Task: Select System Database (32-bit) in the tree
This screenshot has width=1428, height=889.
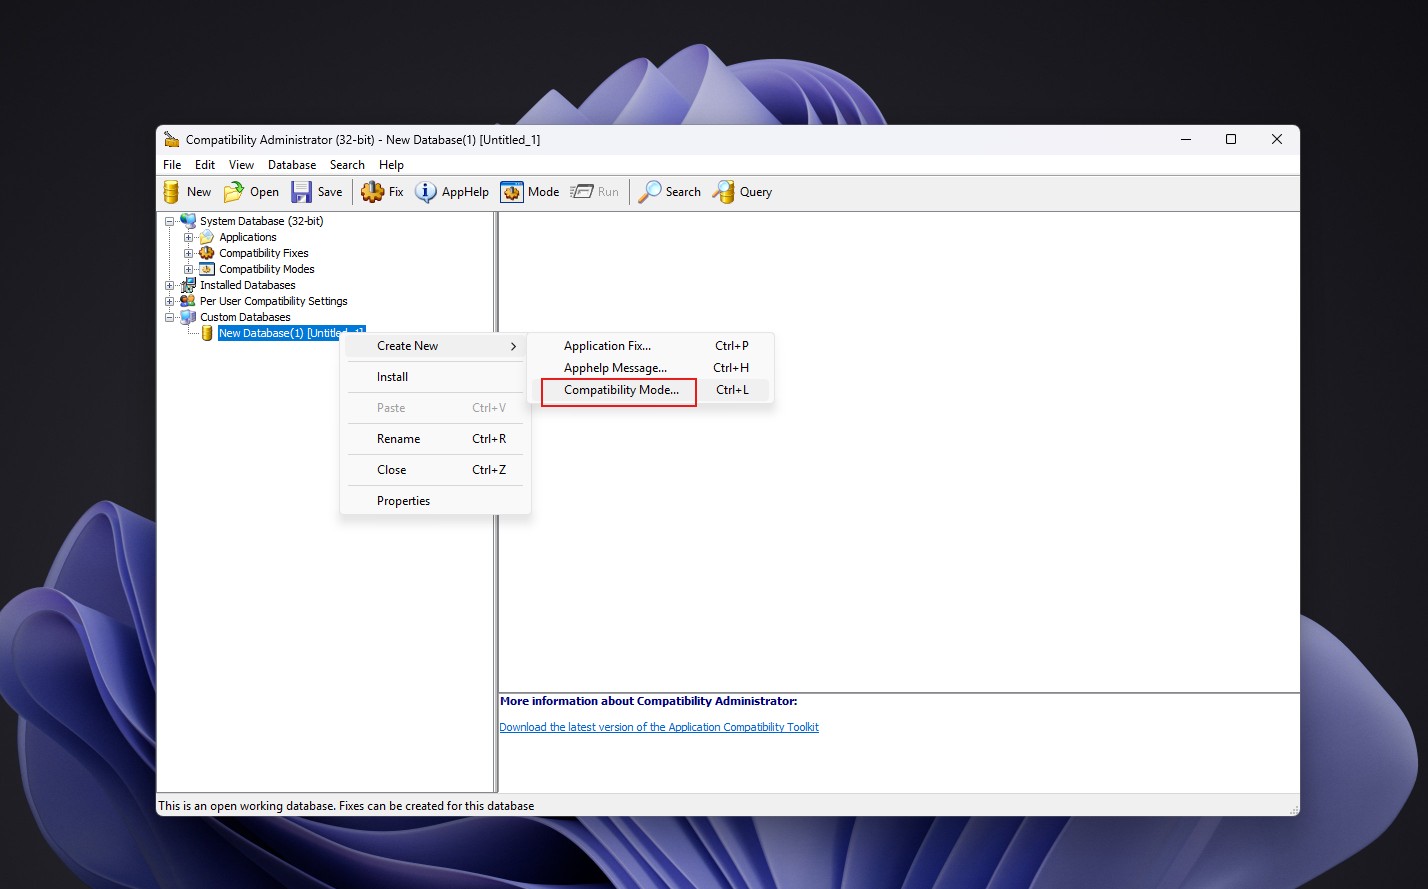Action: click(x=262, y=221)
